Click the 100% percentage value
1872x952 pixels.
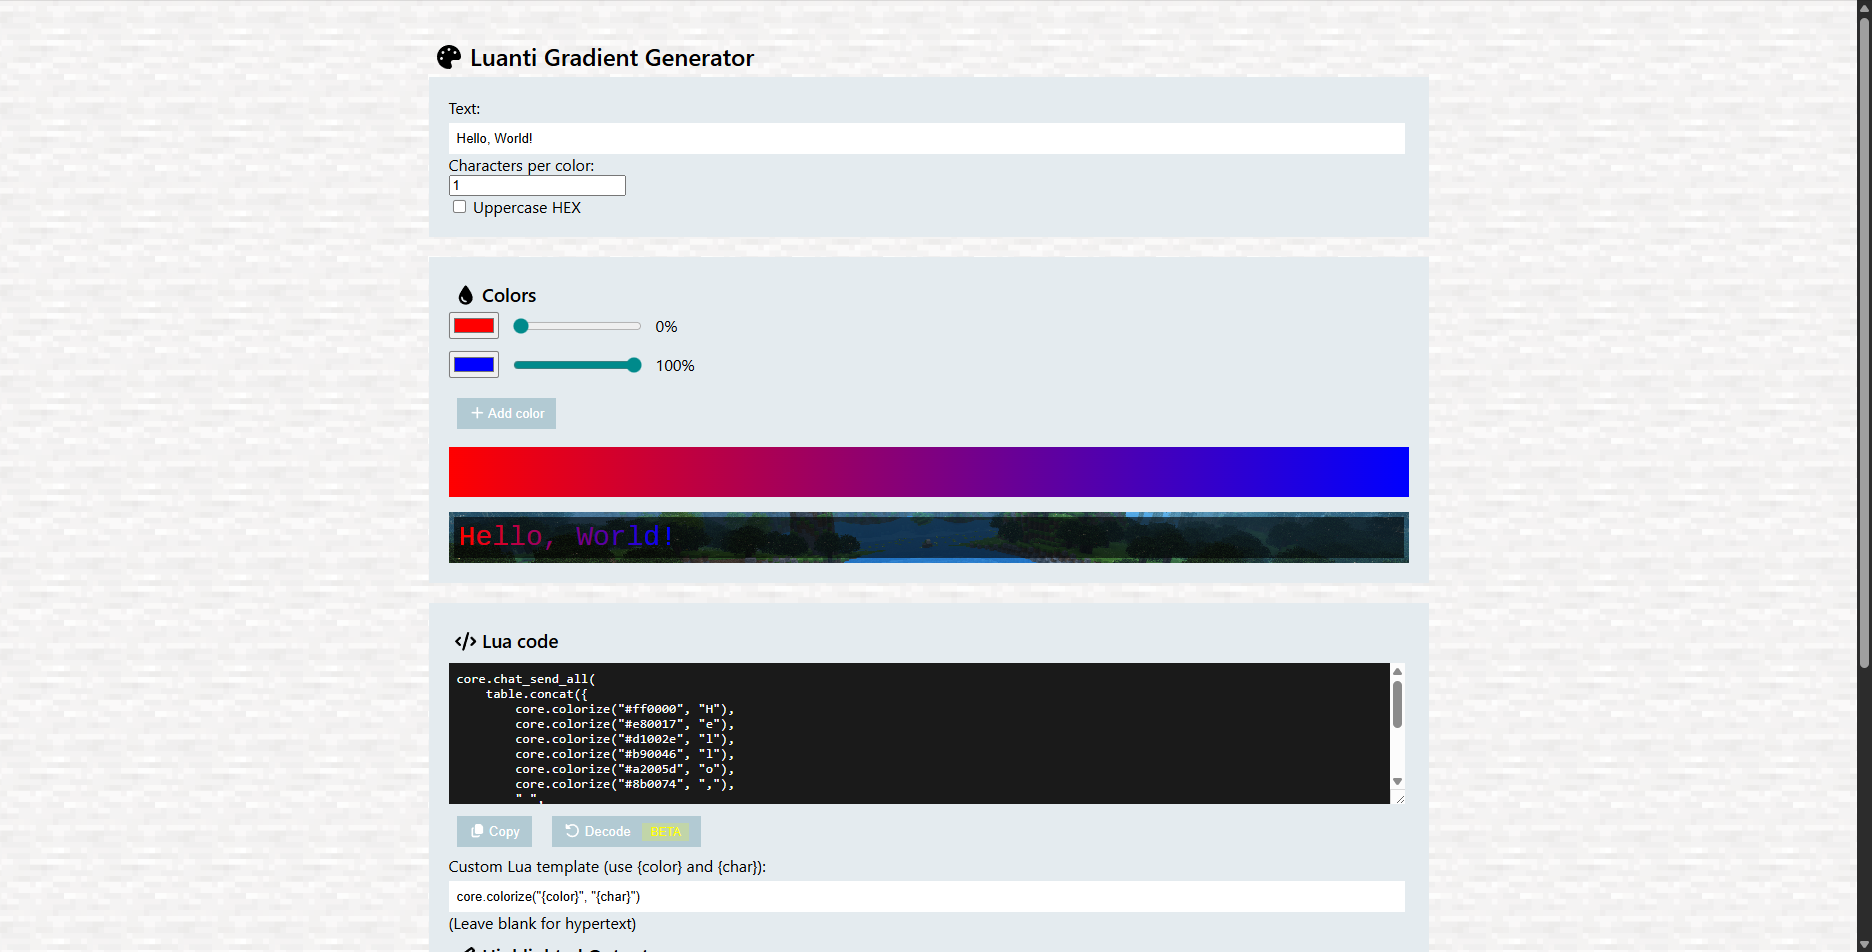click(x=675, y=366)
